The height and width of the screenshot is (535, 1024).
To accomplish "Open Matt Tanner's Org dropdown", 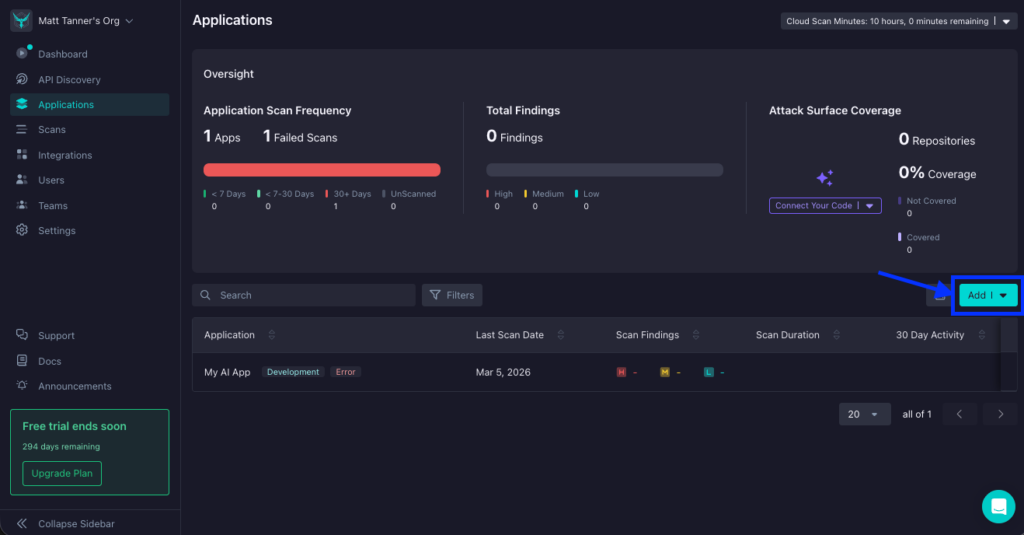I will point(86,21).
